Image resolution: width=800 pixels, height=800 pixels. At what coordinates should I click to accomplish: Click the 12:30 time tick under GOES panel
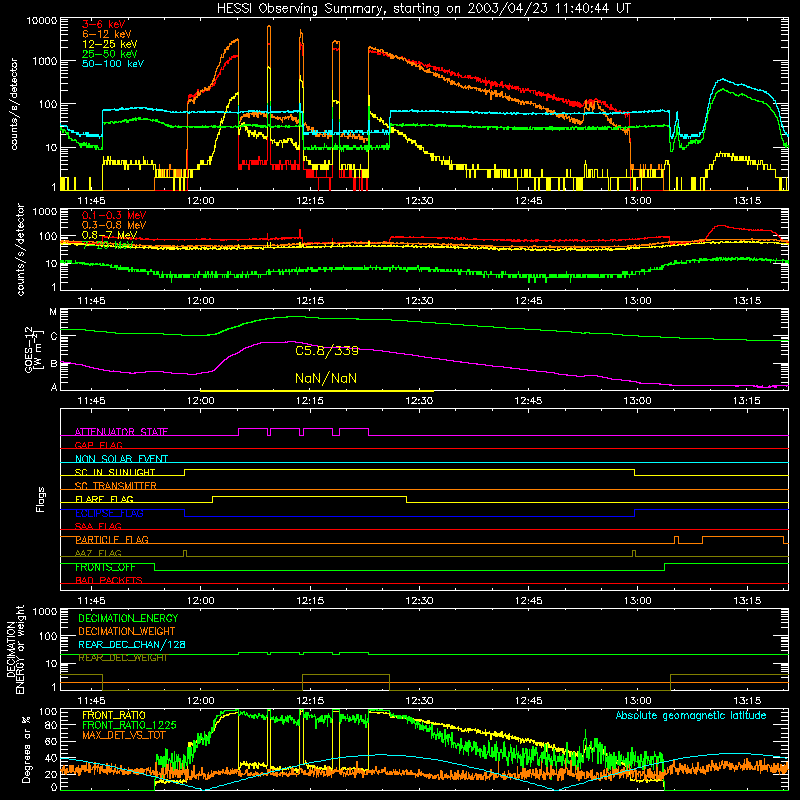[x=419, y=401]
